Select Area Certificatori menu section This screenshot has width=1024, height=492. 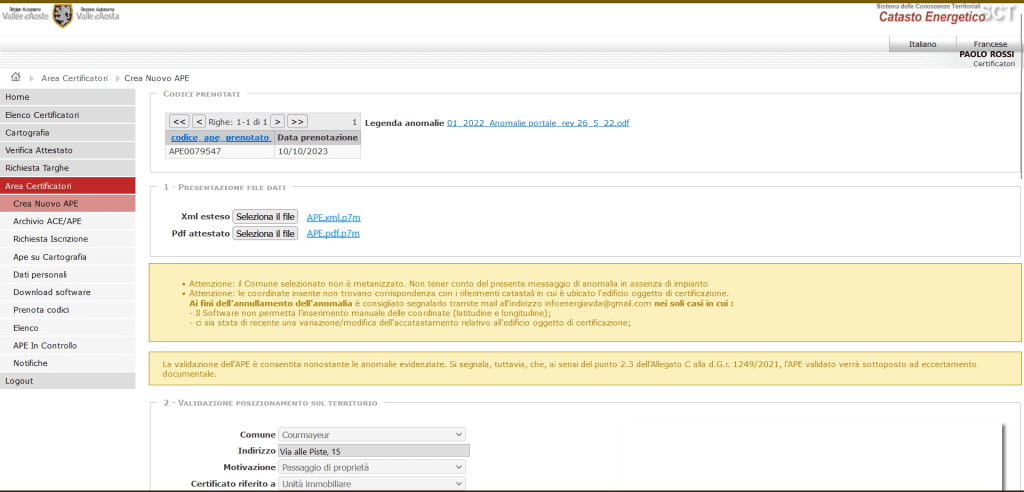(x=68, y=186)
